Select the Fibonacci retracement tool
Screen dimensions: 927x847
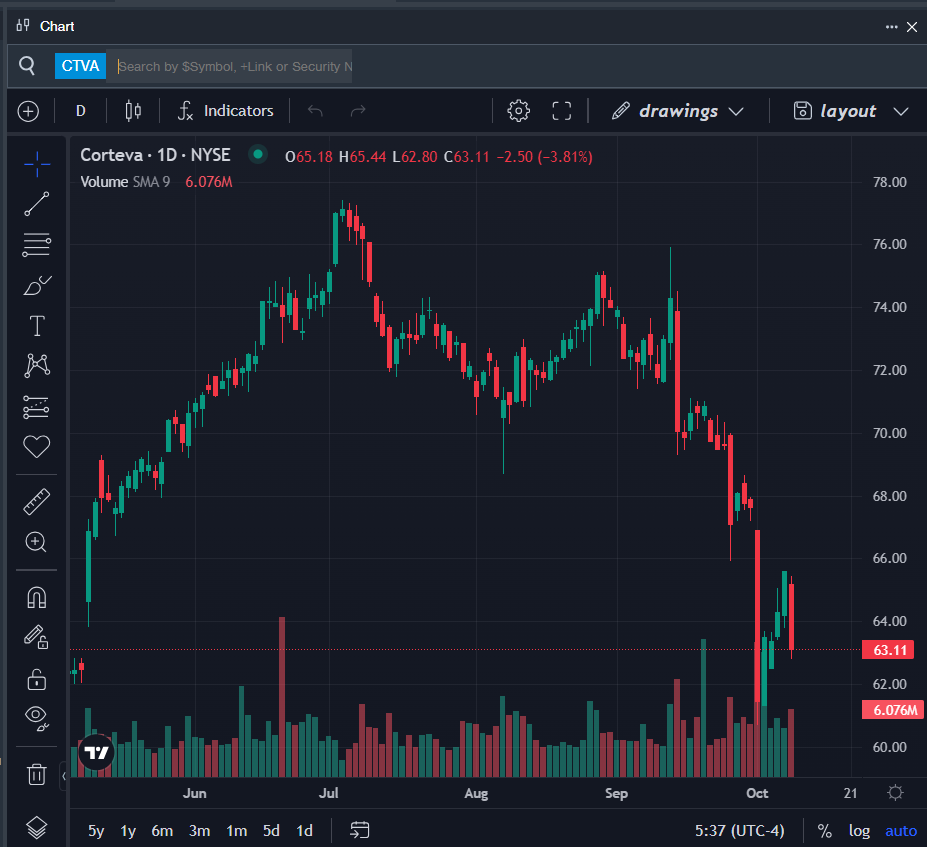click(37, 244)
